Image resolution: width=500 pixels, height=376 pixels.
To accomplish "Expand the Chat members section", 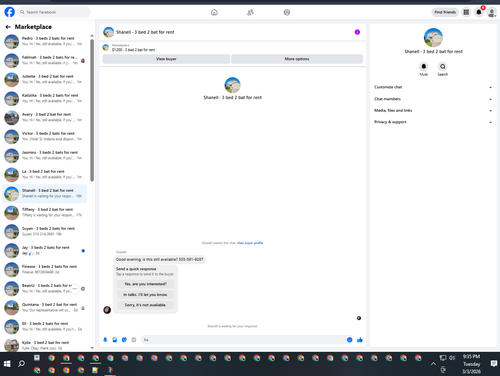I will click(433, 99).
